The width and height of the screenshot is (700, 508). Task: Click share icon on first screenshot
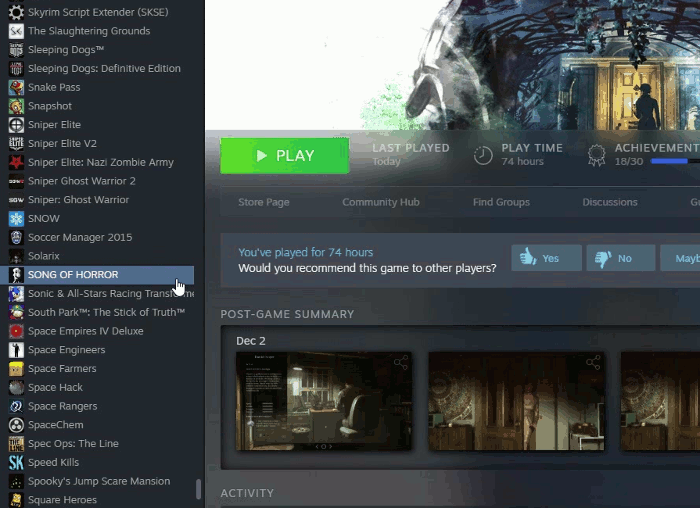coord(400,362)
